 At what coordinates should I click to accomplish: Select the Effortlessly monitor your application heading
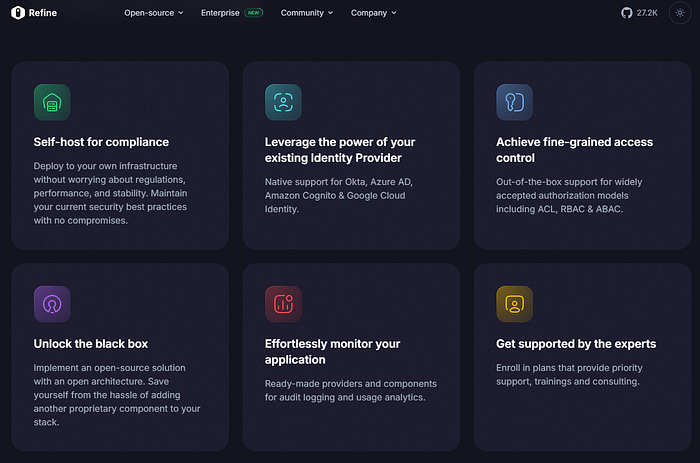click(x=333, y=352)
